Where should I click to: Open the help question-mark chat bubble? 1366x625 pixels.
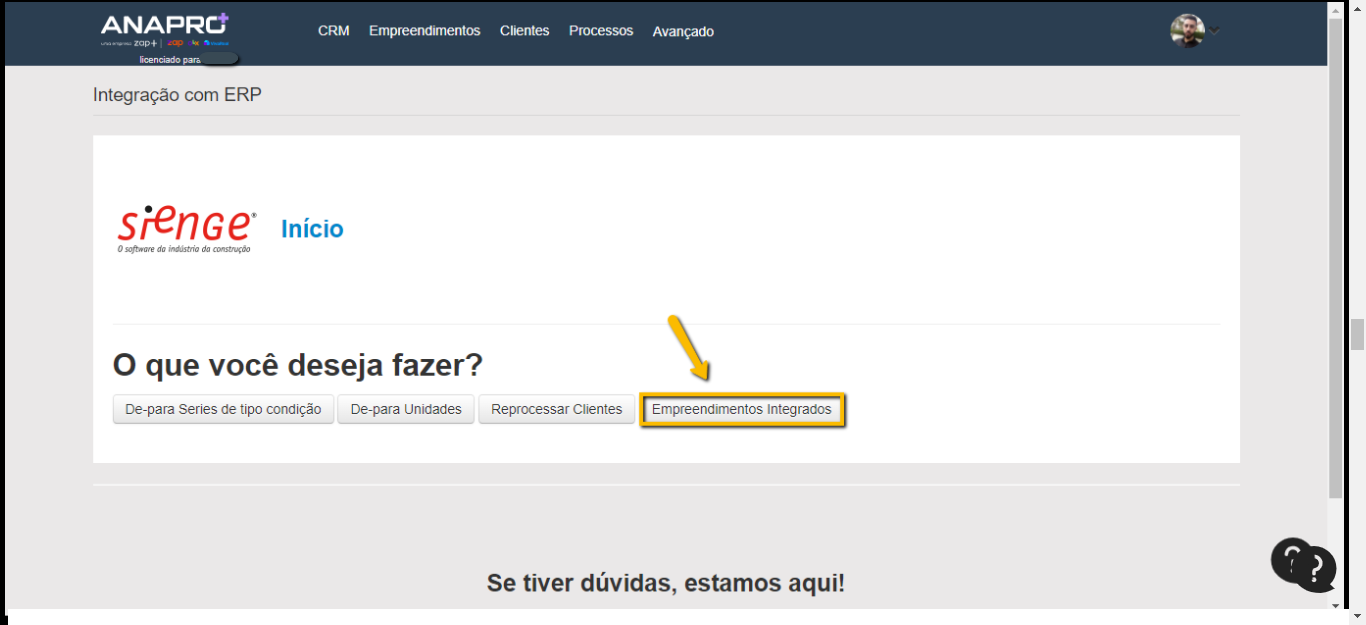[x=1303, y=565]
